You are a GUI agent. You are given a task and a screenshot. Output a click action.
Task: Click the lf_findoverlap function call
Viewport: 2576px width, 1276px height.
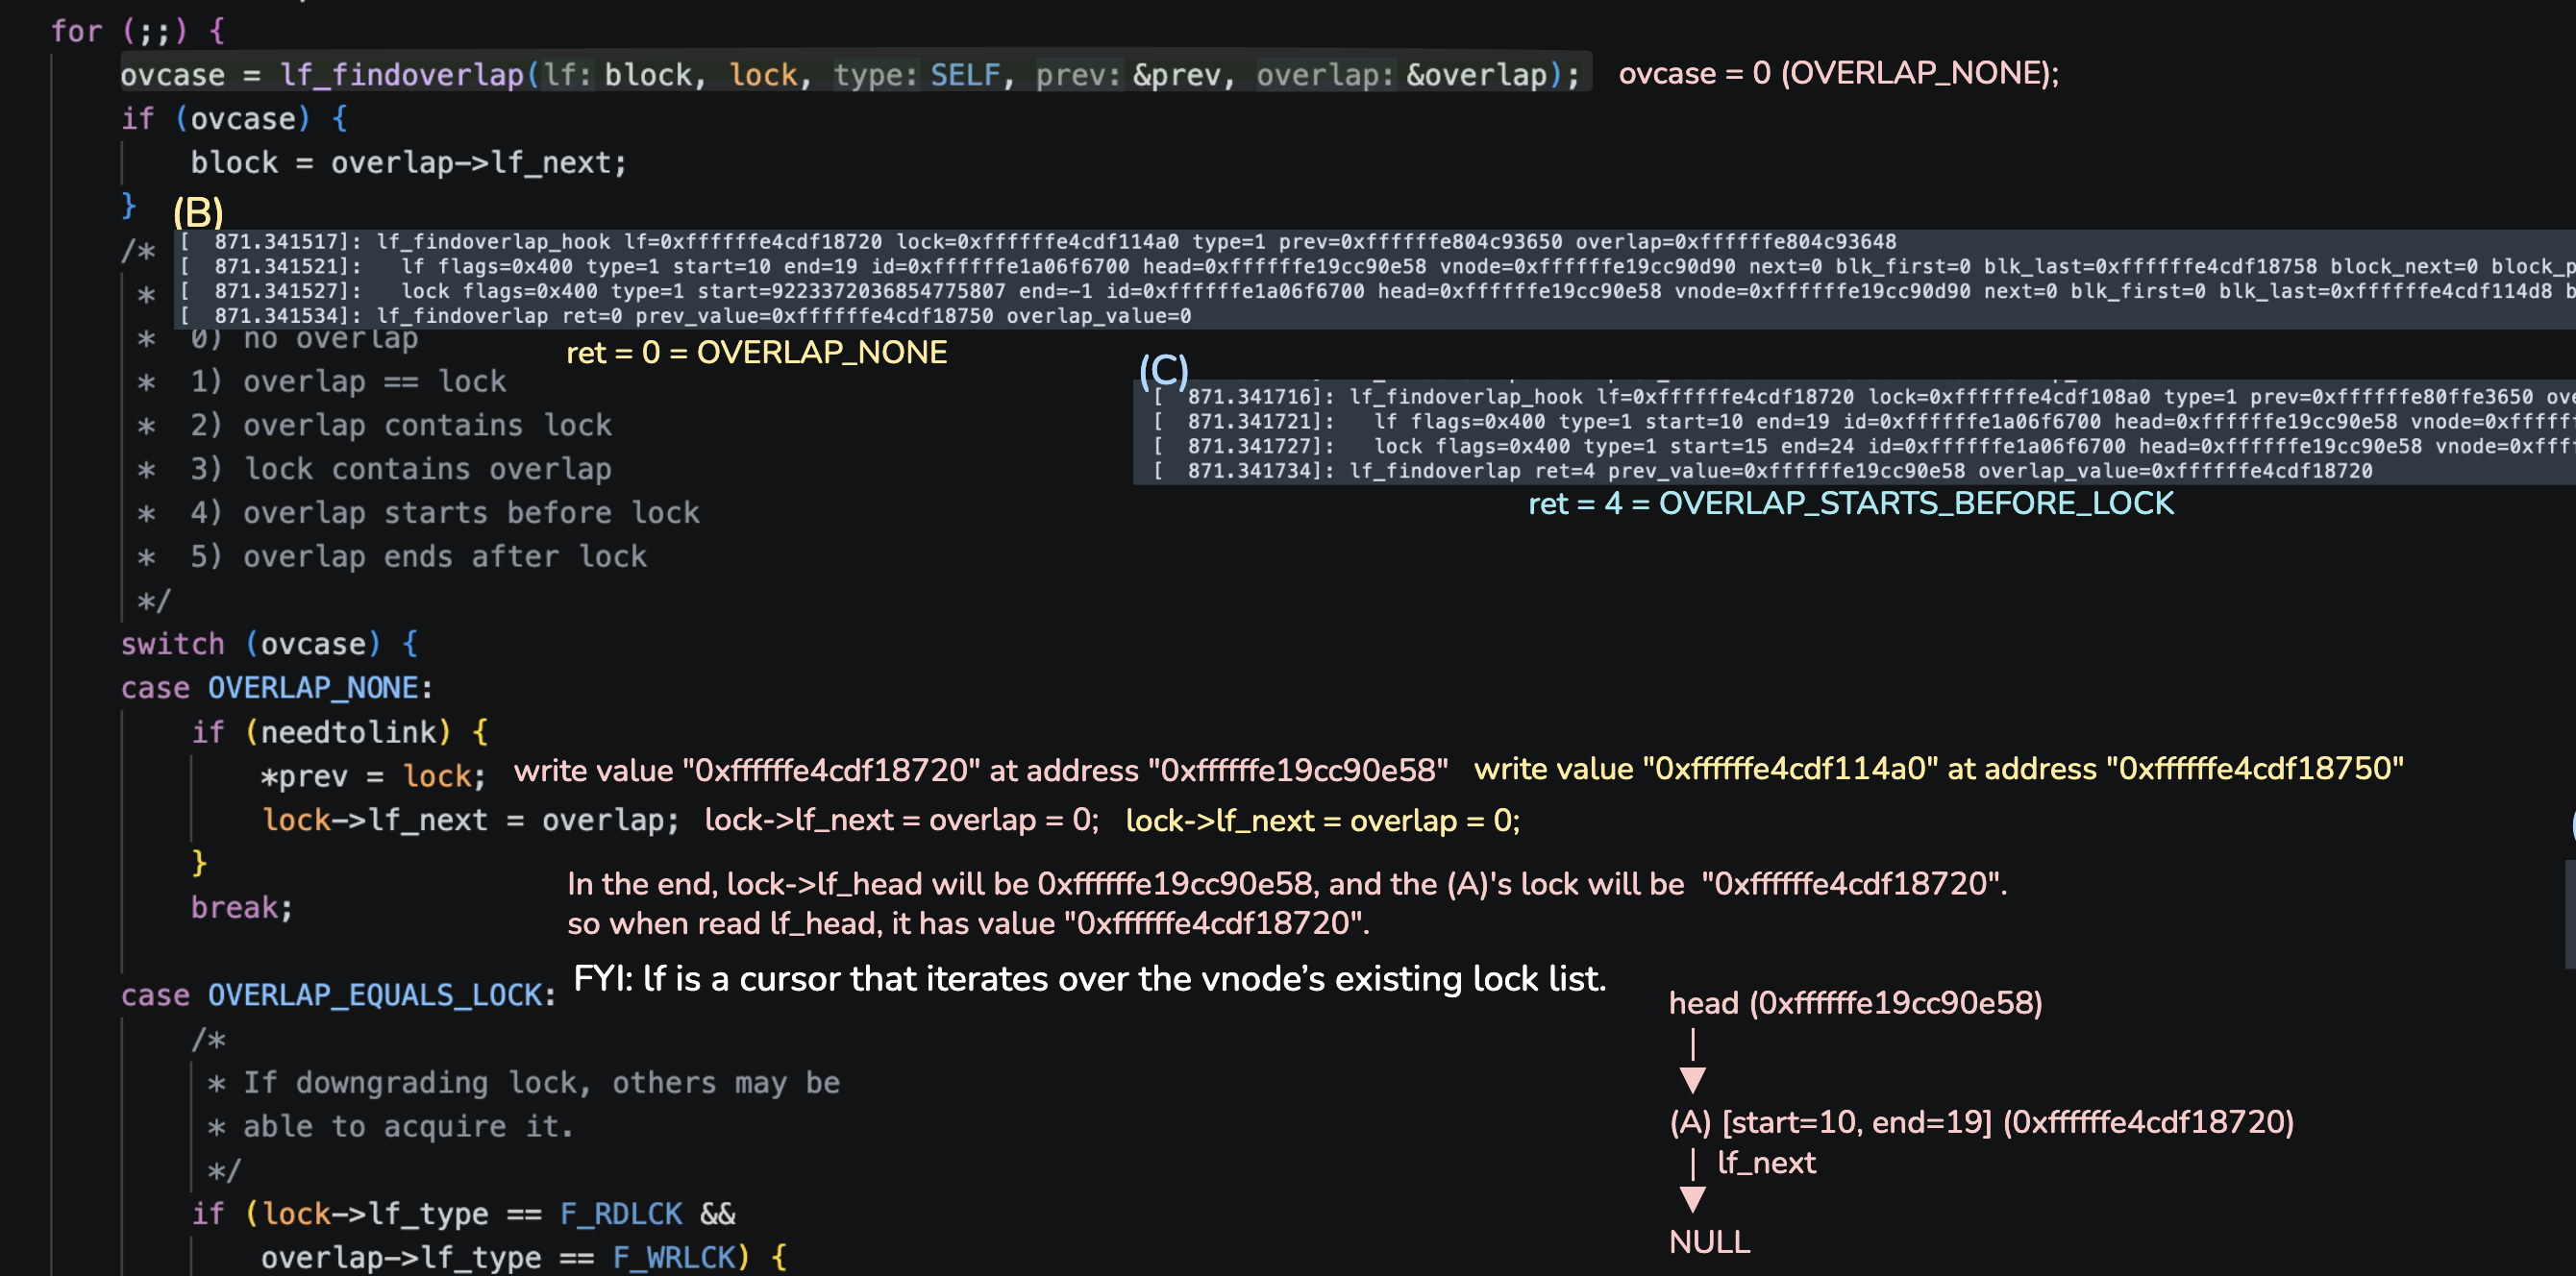[x=402, y=74]
